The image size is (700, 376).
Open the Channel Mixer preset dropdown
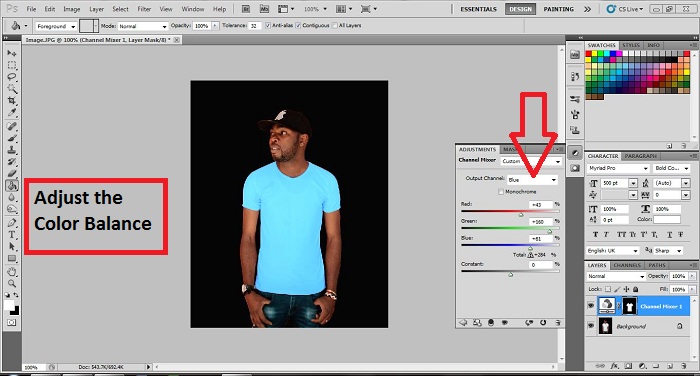click(531, 161)
